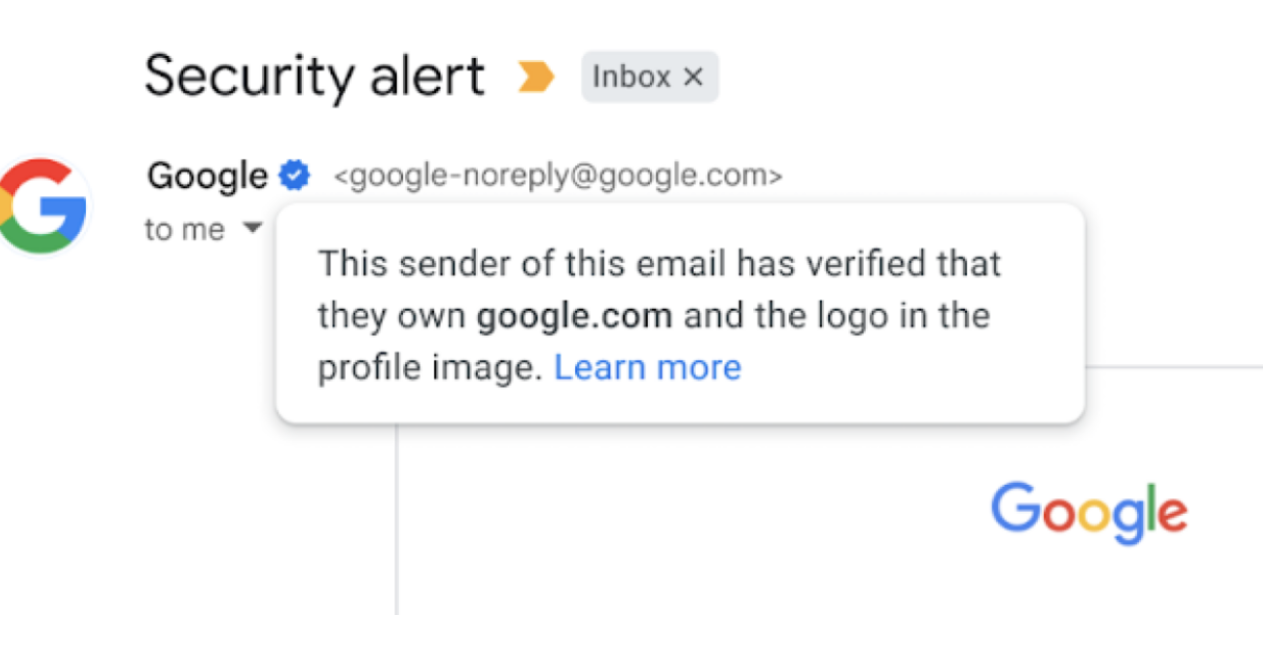
Task: Click the colorful Google logo in email body
Action: 1088,512
